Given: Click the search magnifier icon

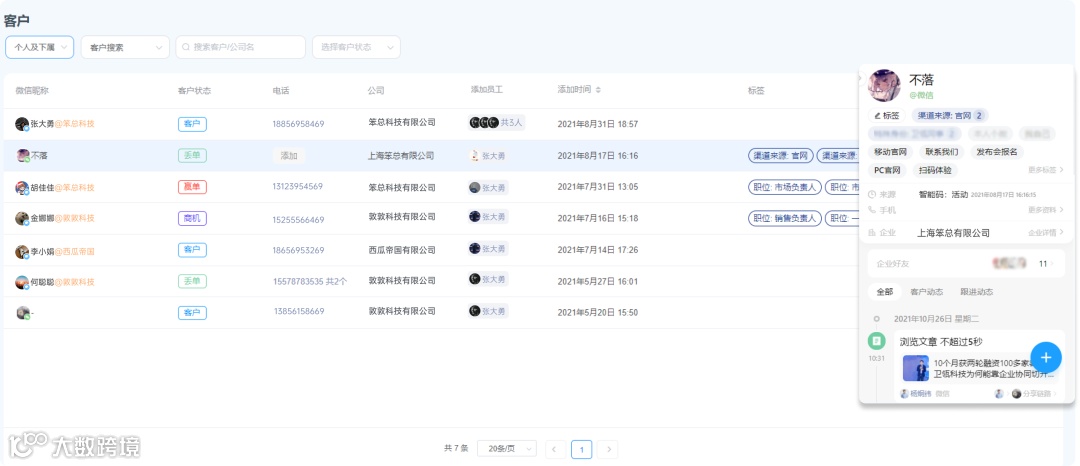Looking at the screenshot, I should point(186,47).
